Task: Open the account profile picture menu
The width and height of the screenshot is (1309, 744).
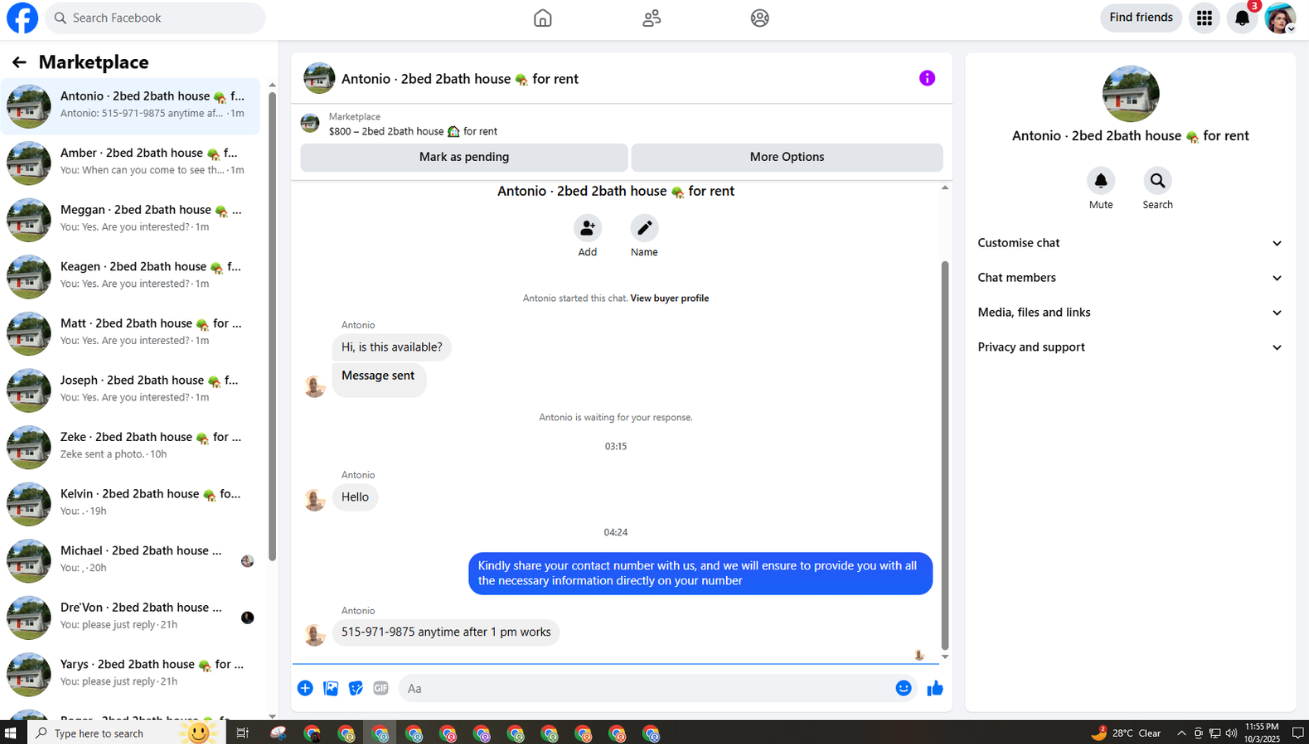Action: (x=1280, y=18)
